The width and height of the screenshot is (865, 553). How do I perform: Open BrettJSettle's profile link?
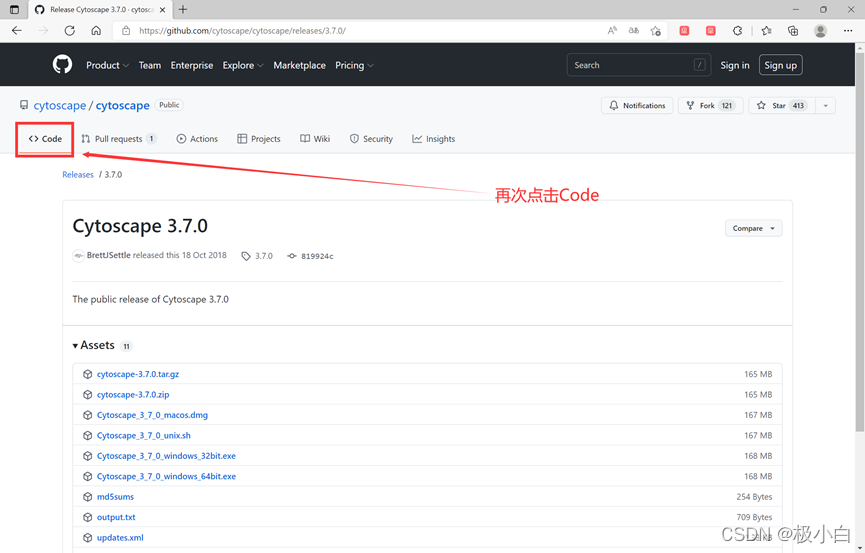pyautogui.click(x=109, y=256)
